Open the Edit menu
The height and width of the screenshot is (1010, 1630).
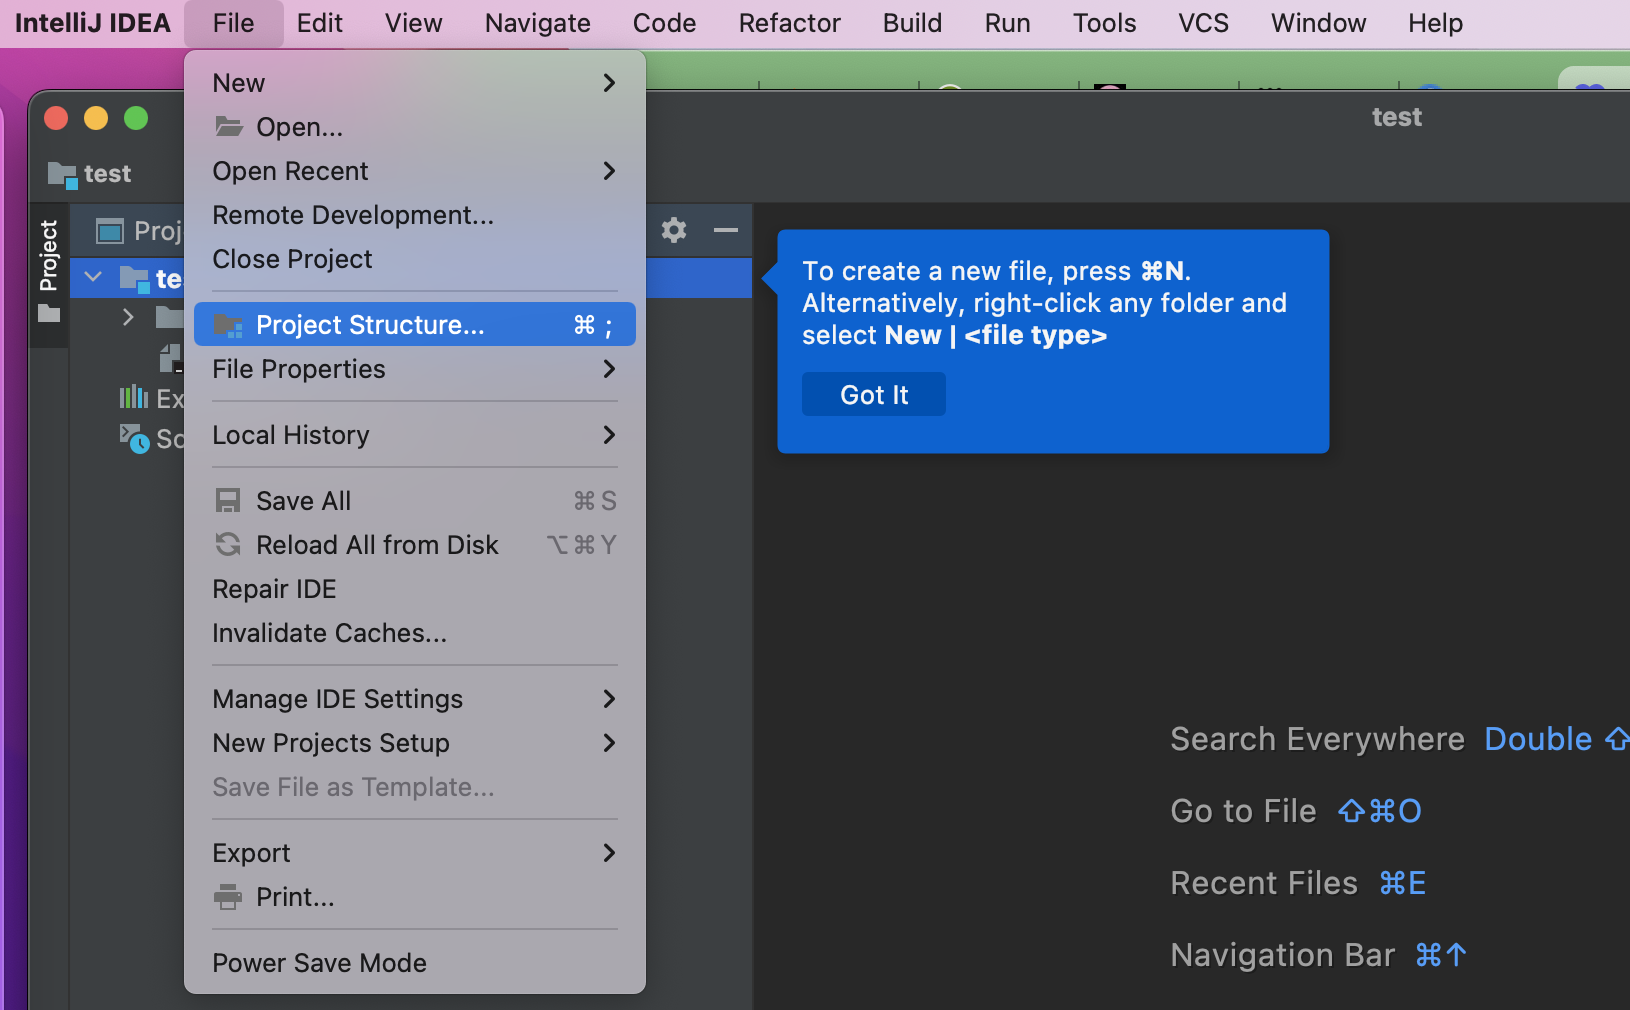click(x=320, y=23)
